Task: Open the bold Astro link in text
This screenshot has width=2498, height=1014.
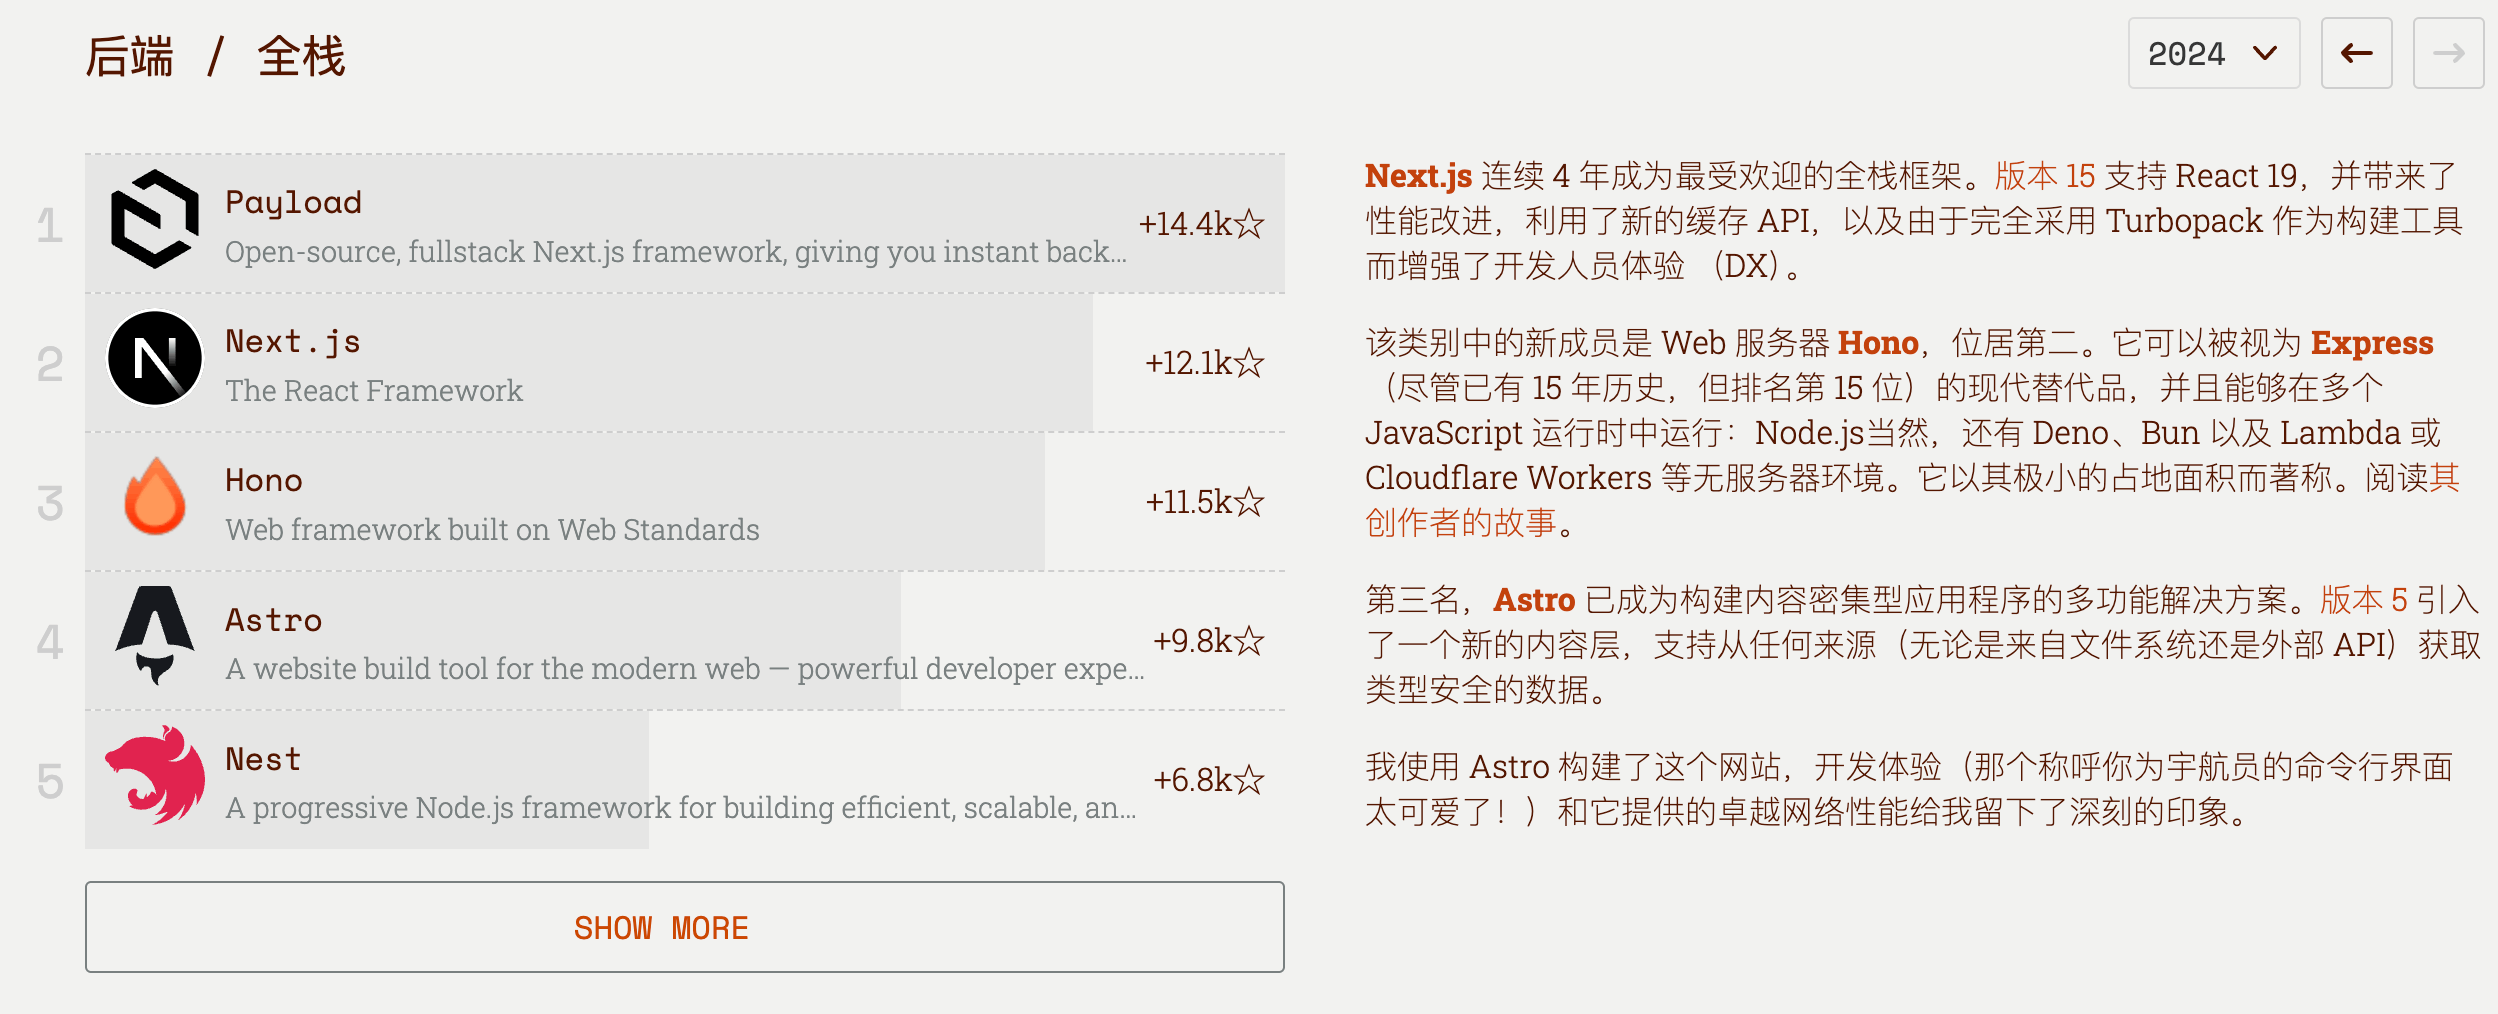Action: tap(1534, 600)
